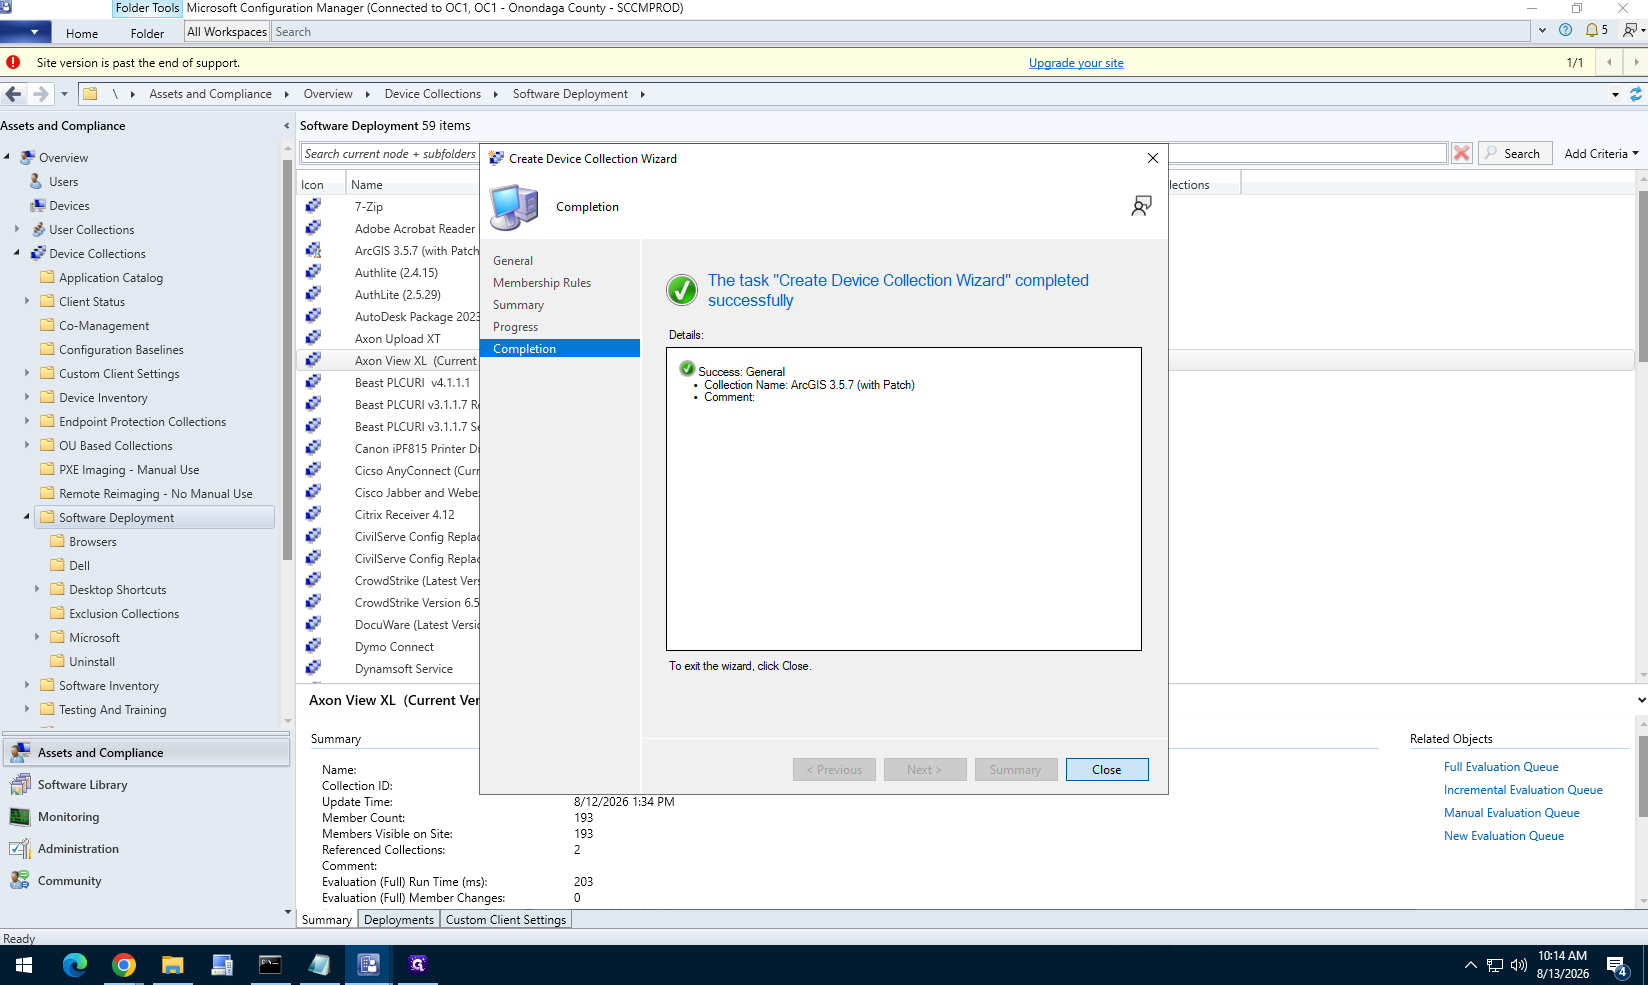Screen dimensions: 1648x985
Task: Open the Deployments tab in details pane
Action: click(399, 920)
